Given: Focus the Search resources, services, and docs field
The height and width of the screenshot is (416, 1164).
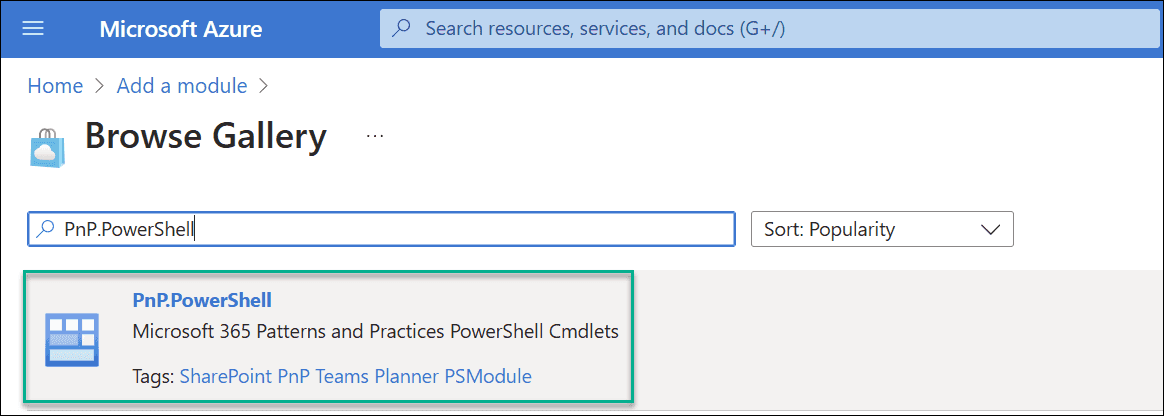Looking at the screenshot, I should 771,29.
